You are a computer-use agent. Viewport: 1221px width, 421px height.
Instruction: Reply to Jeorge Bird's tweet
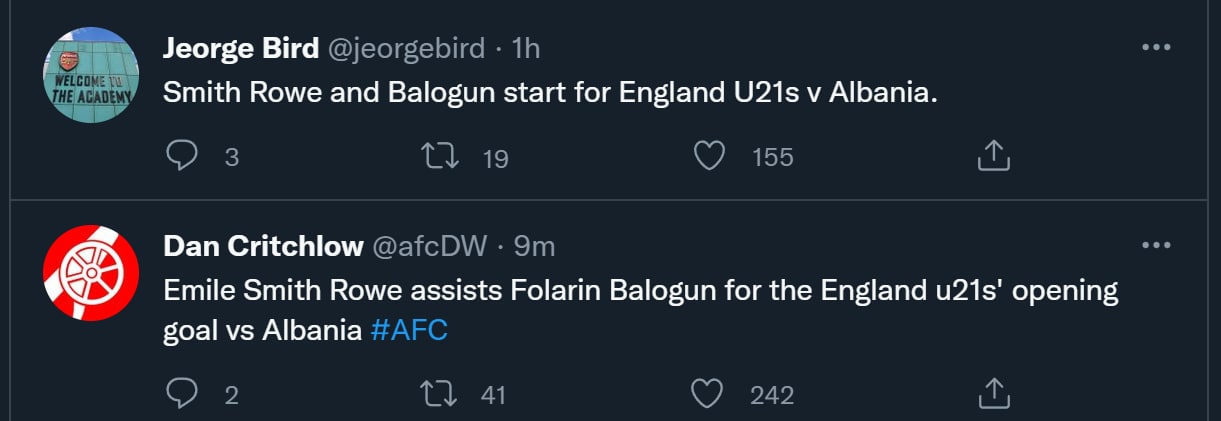click(x=181, y=156)
